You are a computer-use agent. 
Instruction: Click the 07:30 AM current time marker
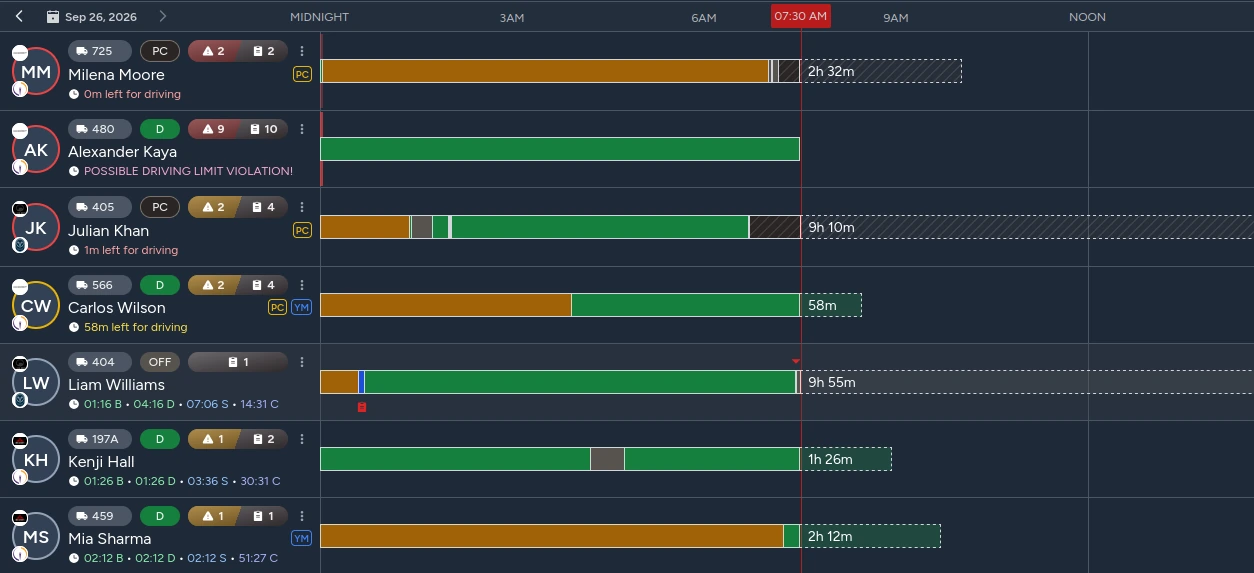(801, 16)
